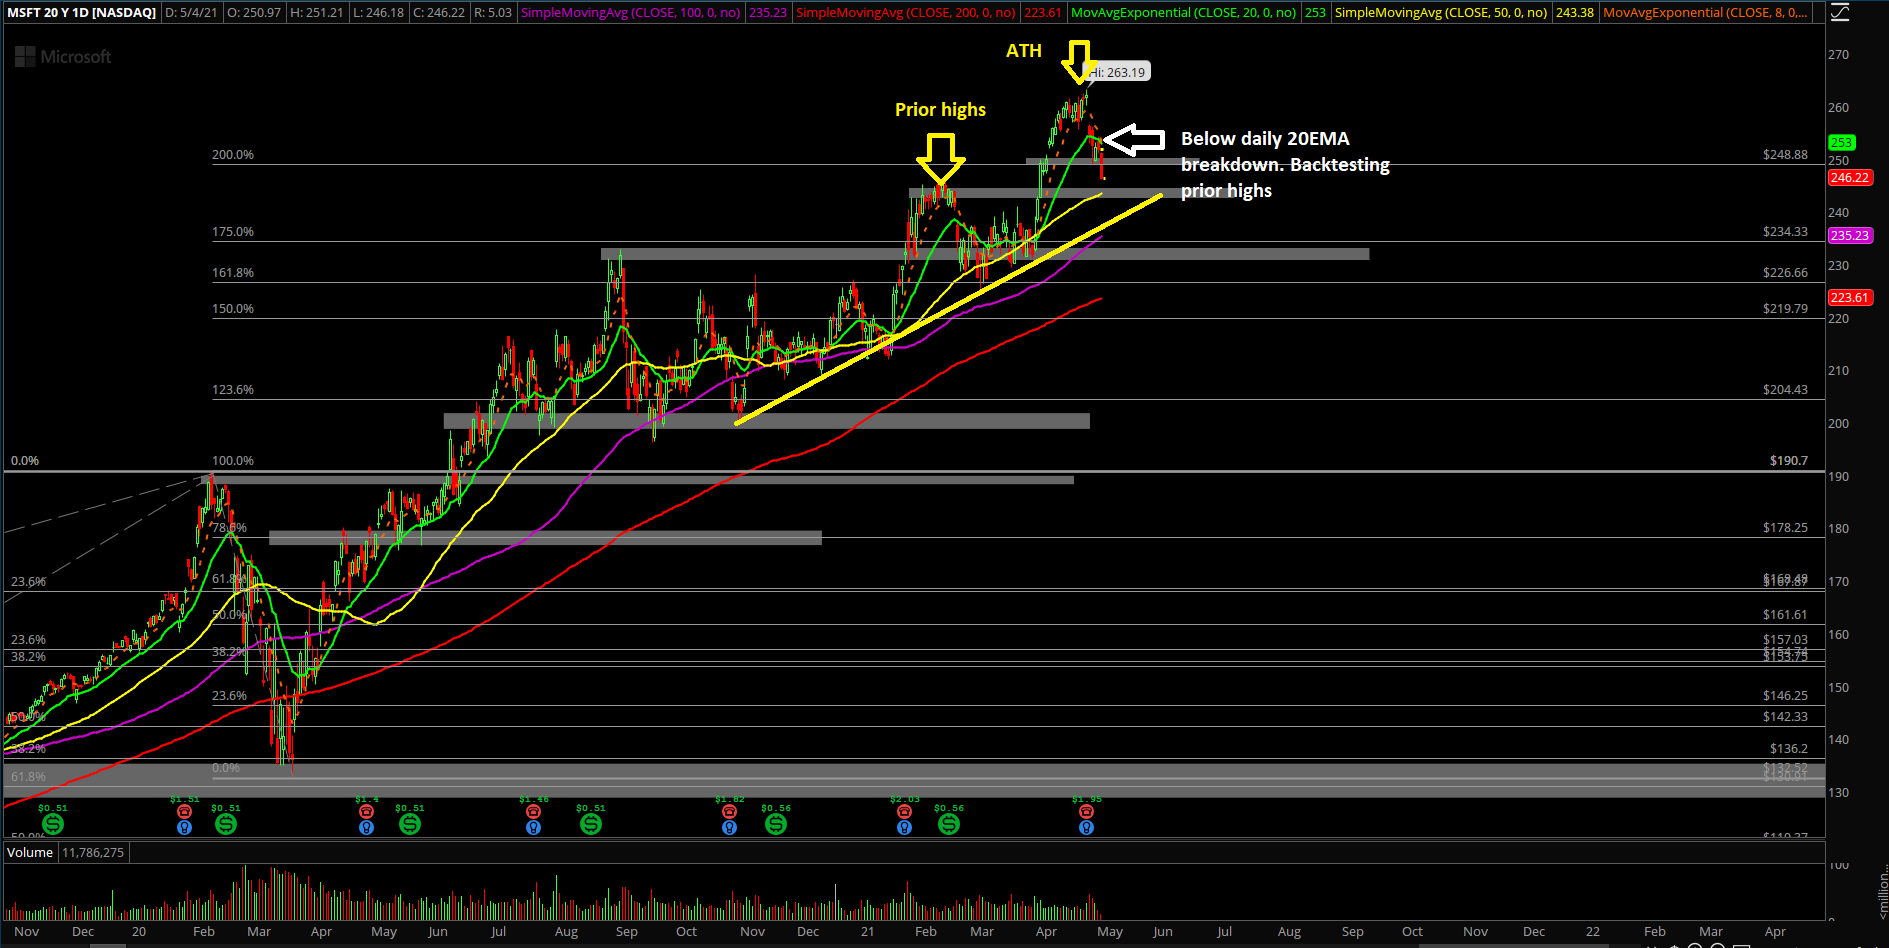Click SimpleMovingAvg (CLOSE, 200) study label

coord(906,12)
